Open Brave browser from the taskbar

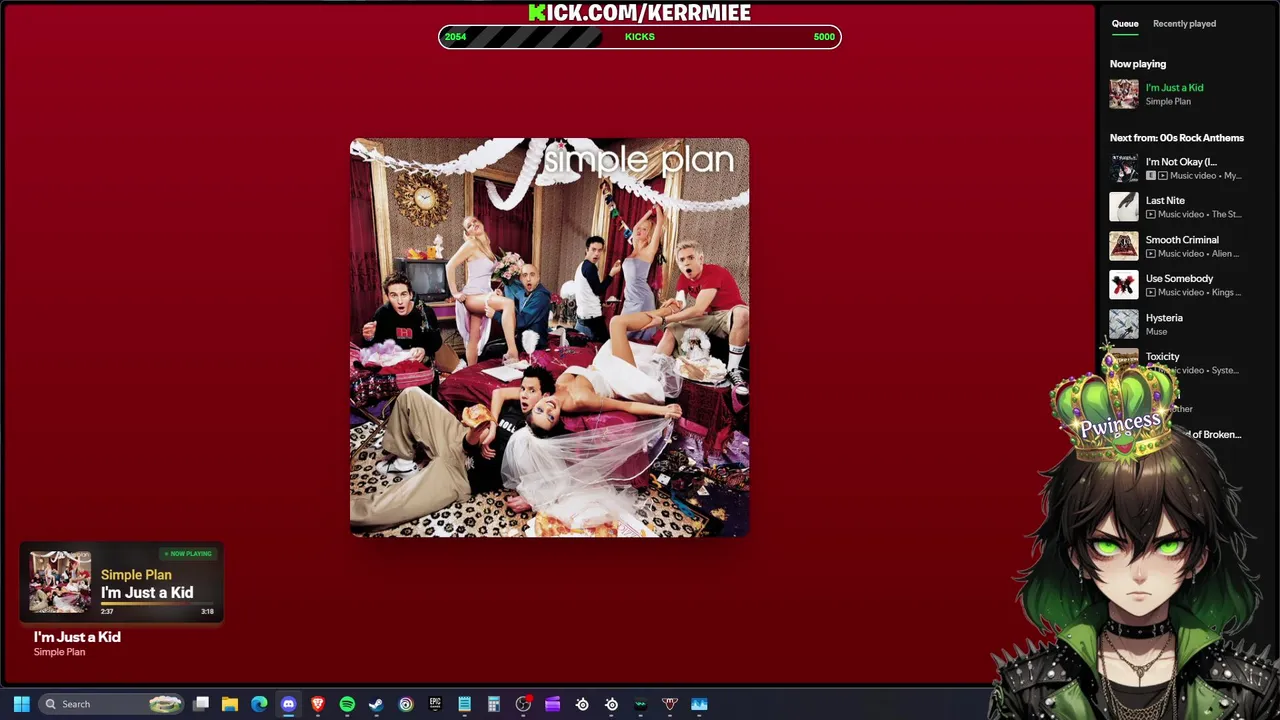[x=318, y=704]
